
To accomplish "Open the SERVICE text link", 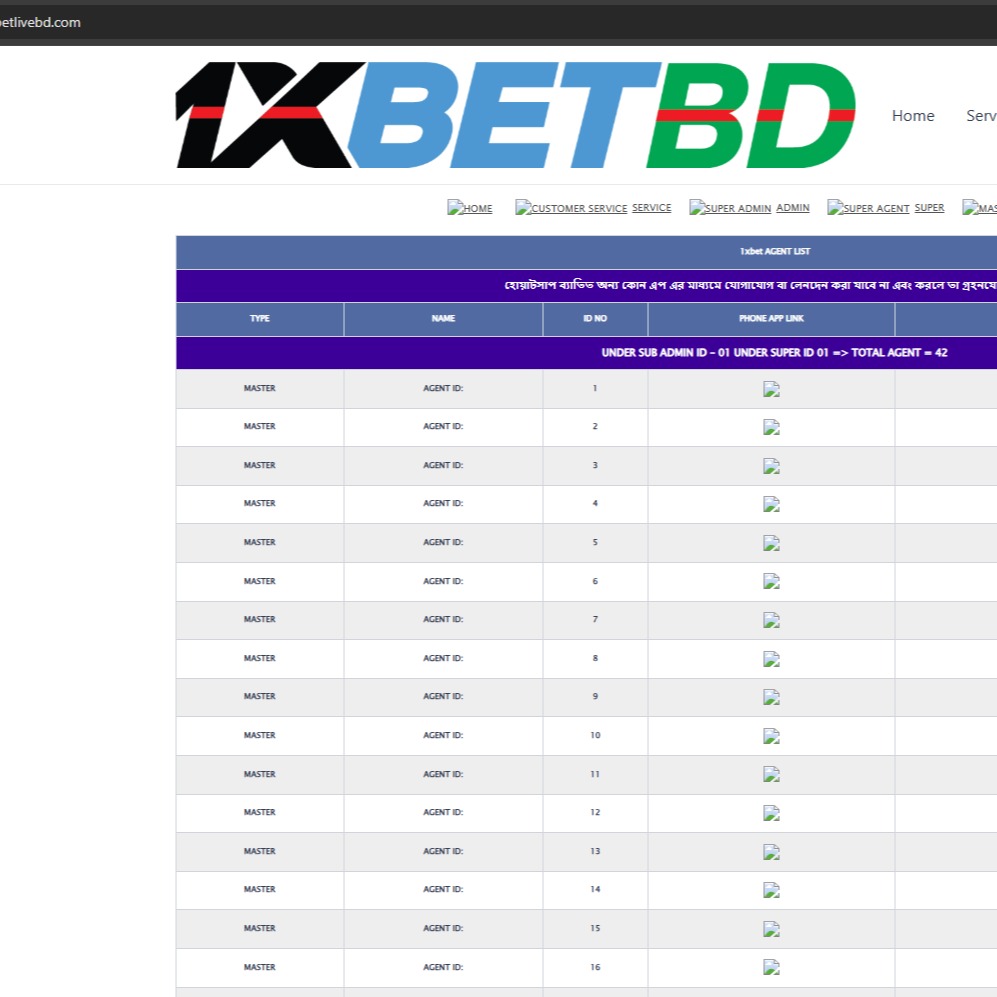I will pos(651,208).
